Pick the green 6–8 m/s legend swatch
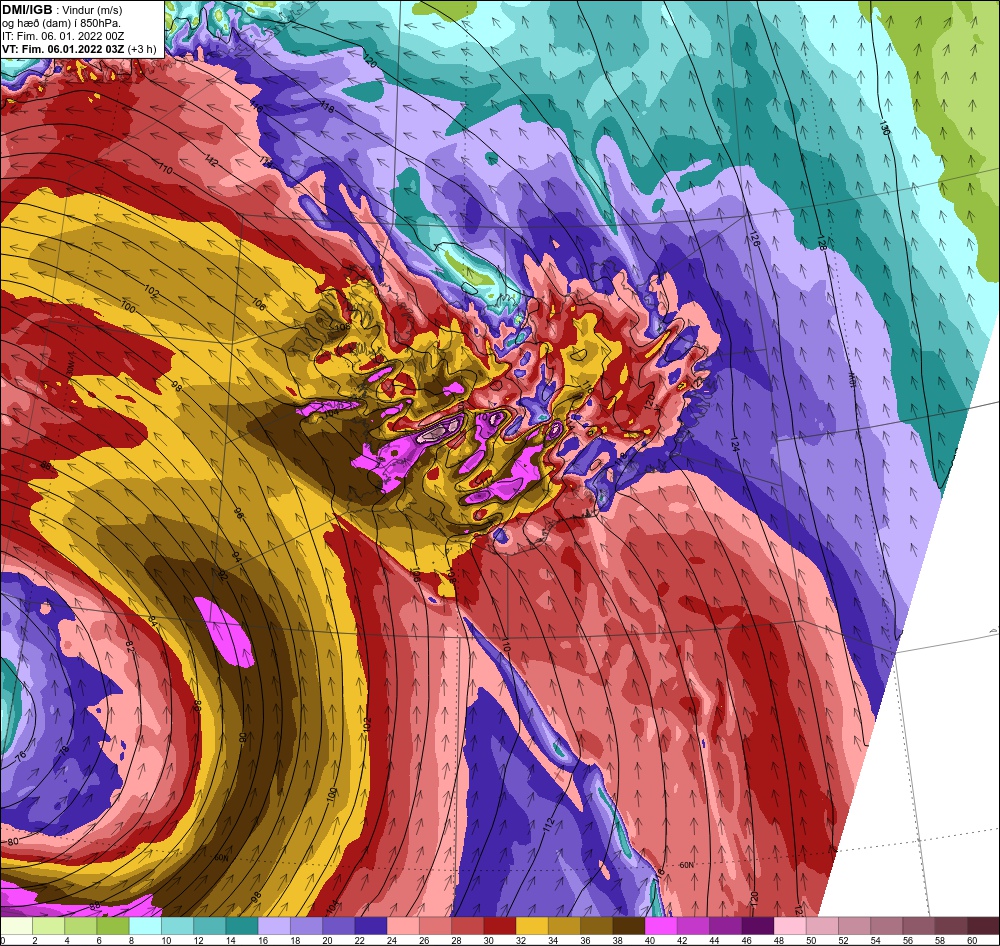Screen dimensions: 1000x946 113,926
